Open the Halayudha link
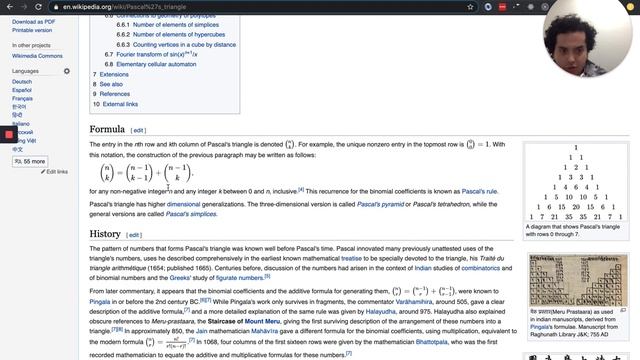Screen dimensions: 640x360 [x=380, y=312]
